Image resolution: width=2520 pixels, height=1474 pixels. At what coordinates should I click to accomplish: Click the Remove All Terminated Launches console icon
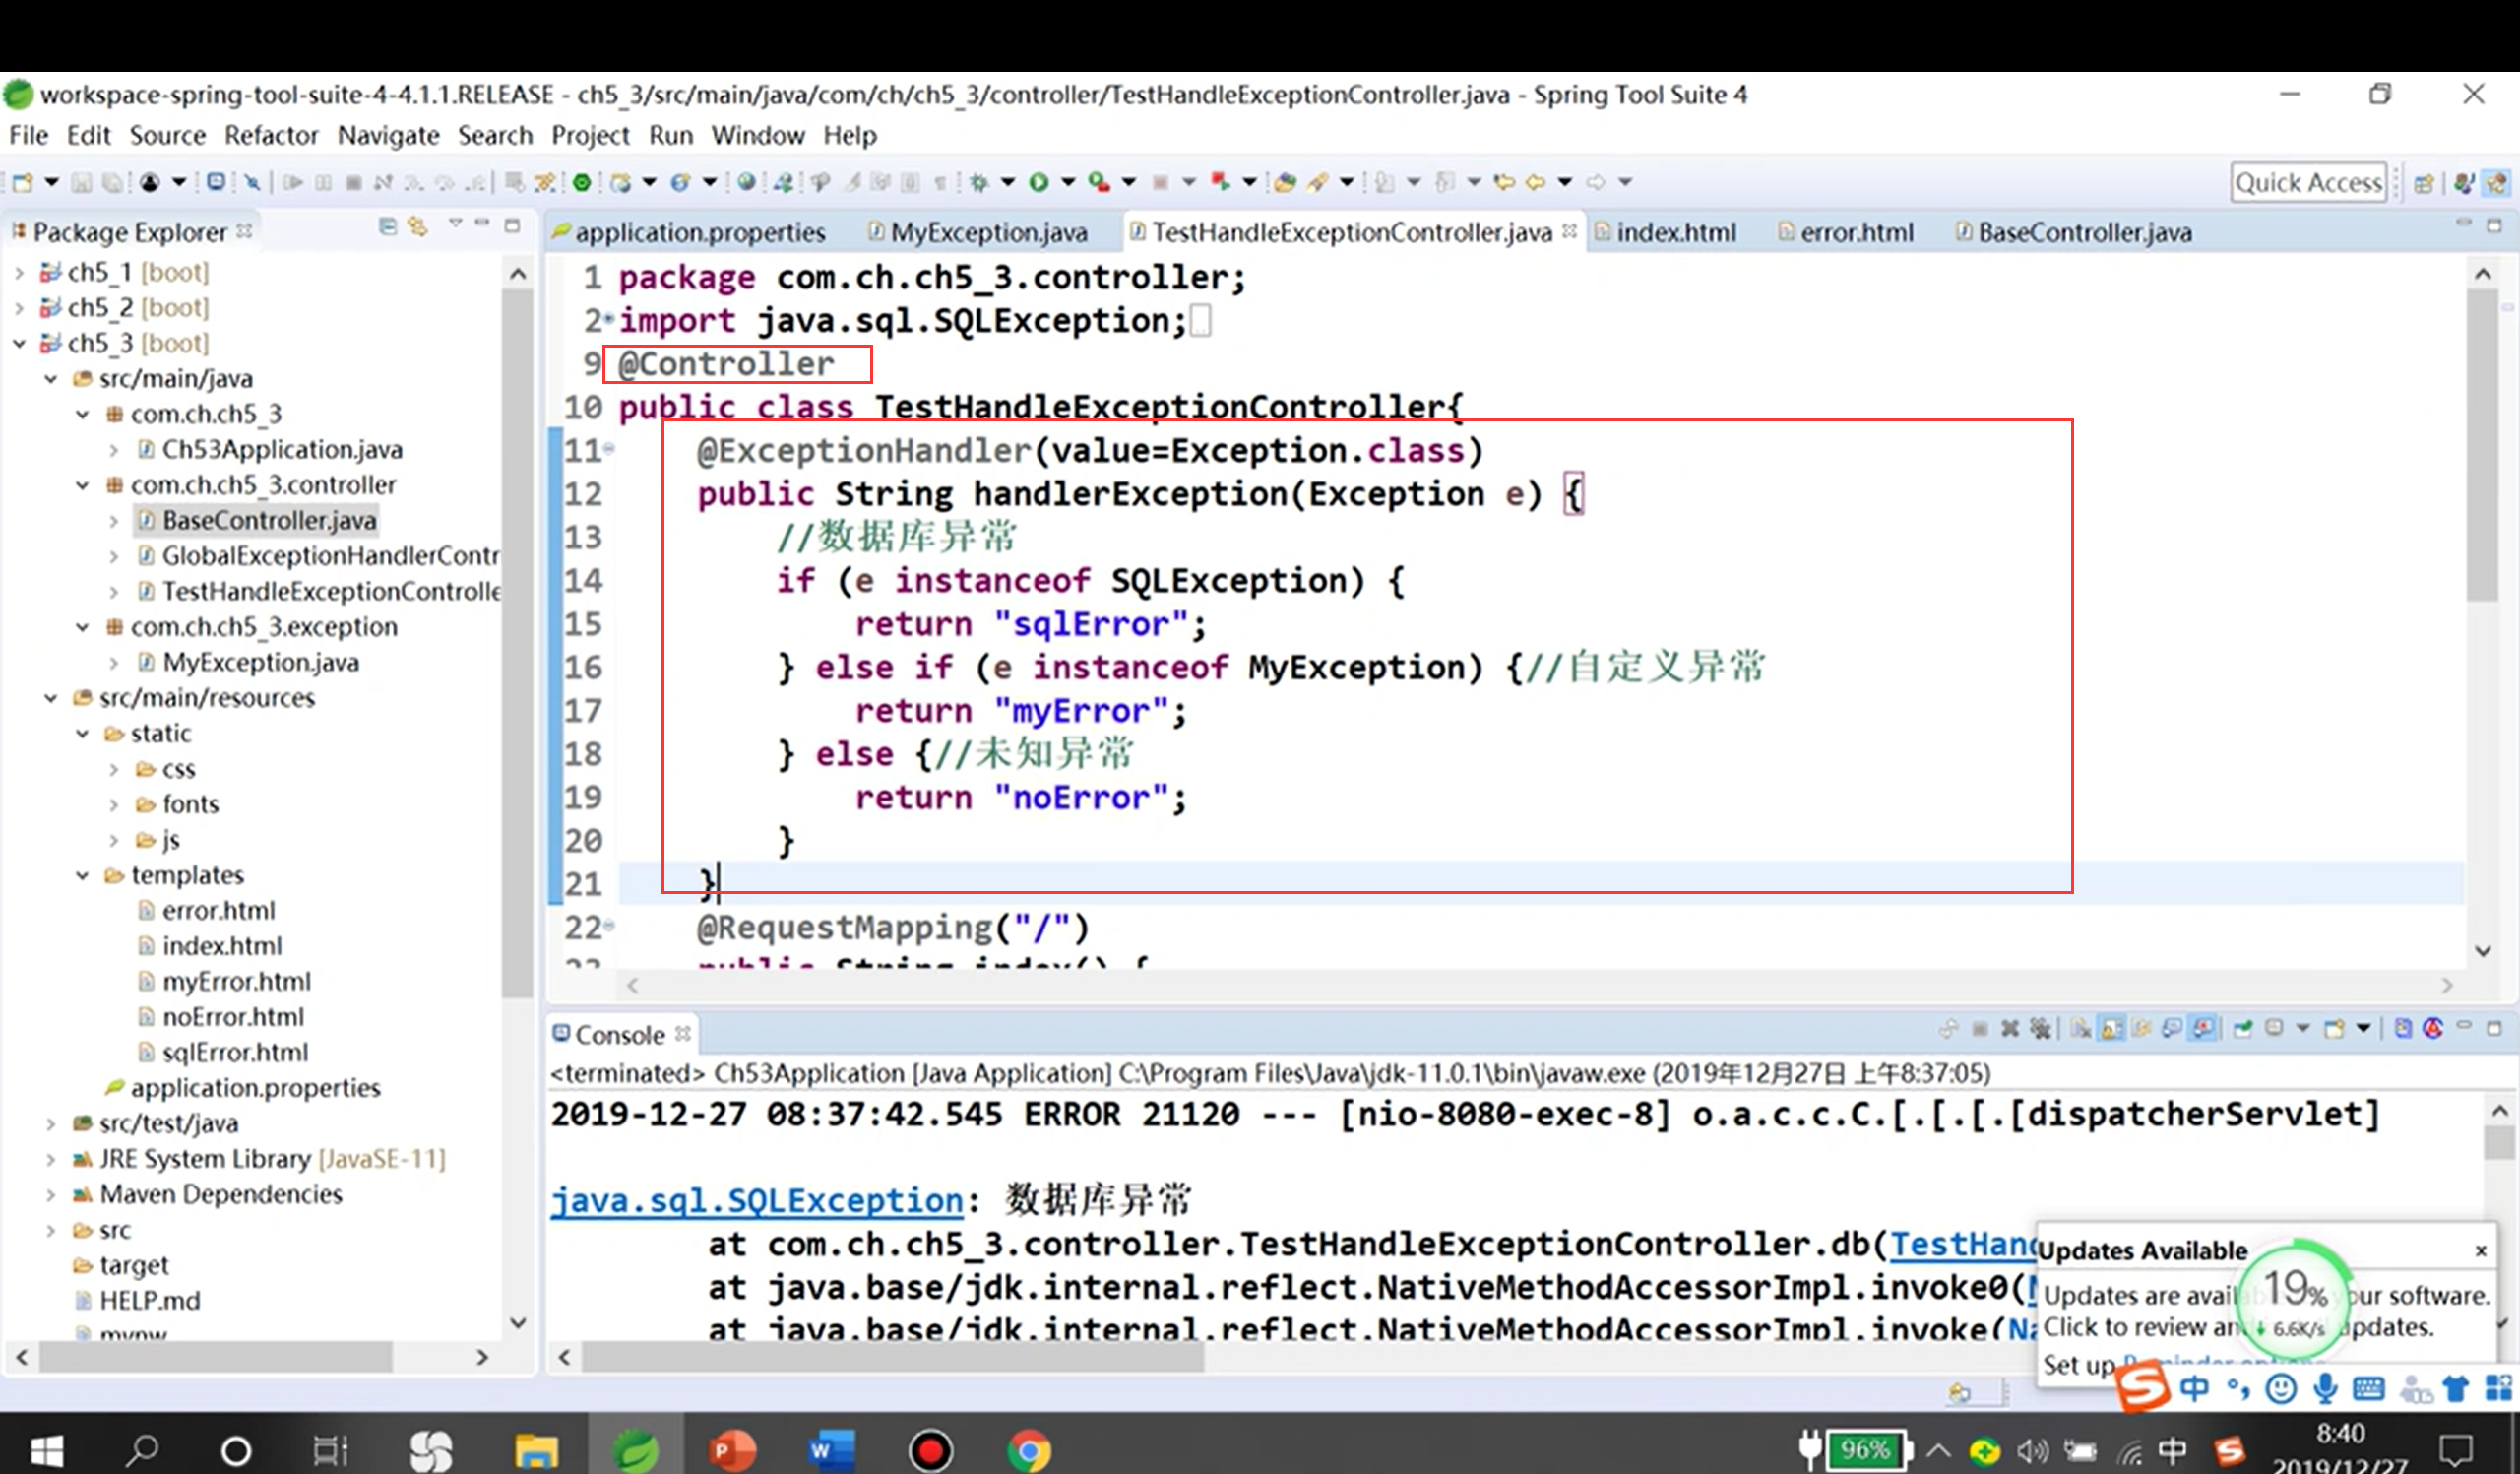[2040, 1029]
